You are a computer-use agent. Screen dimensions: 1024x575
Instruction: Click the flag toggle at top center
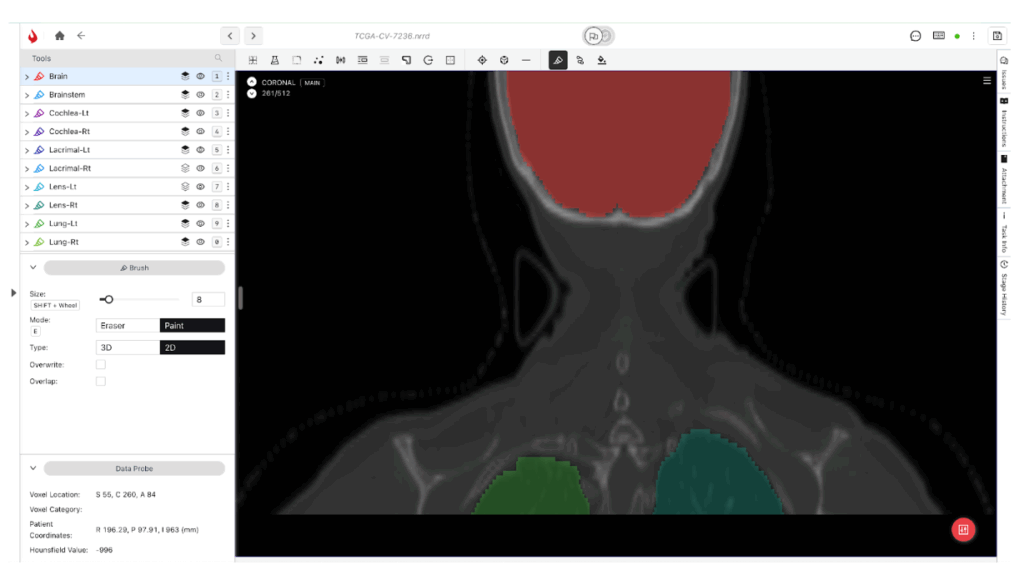pyautogui.click(x=599, y=36)
